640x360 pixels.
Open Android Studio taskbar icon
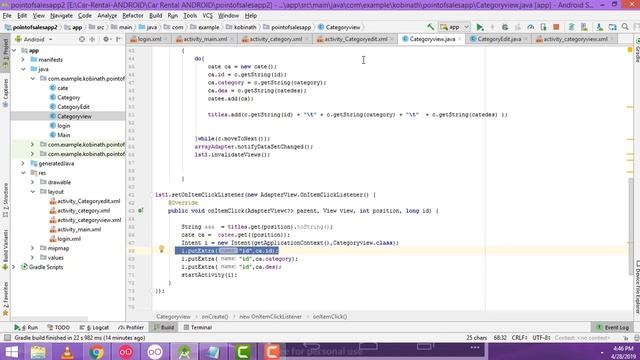pos(184,352)
